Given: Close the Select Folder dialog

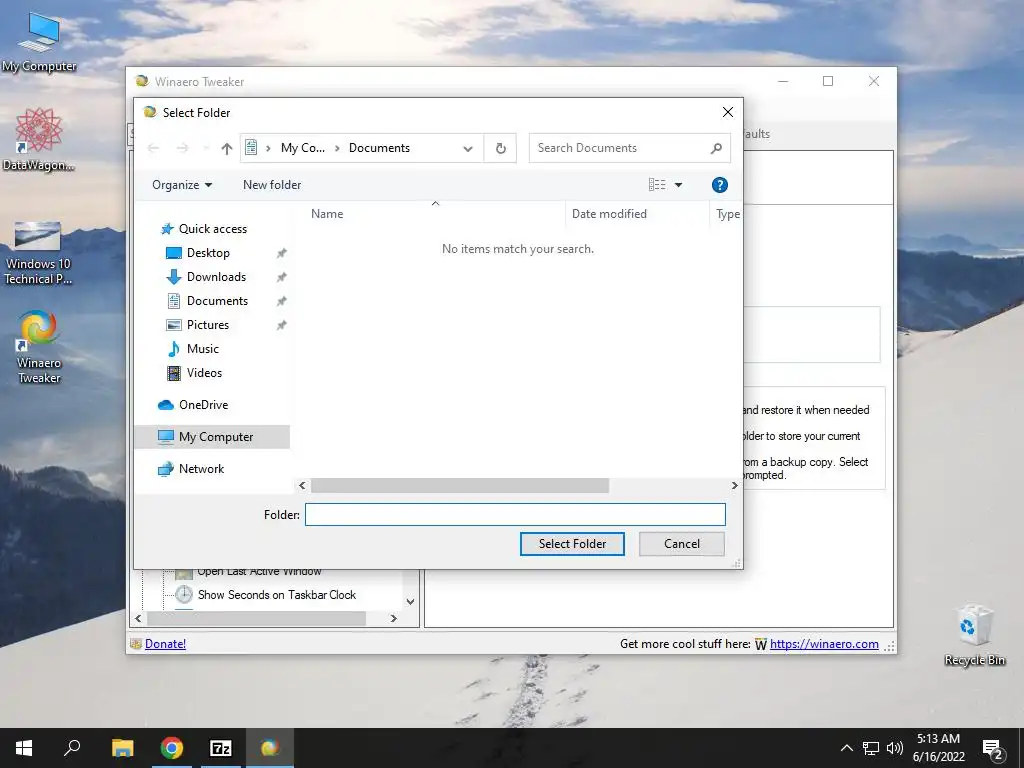Looking at the screenshot, I should [728, 112].
